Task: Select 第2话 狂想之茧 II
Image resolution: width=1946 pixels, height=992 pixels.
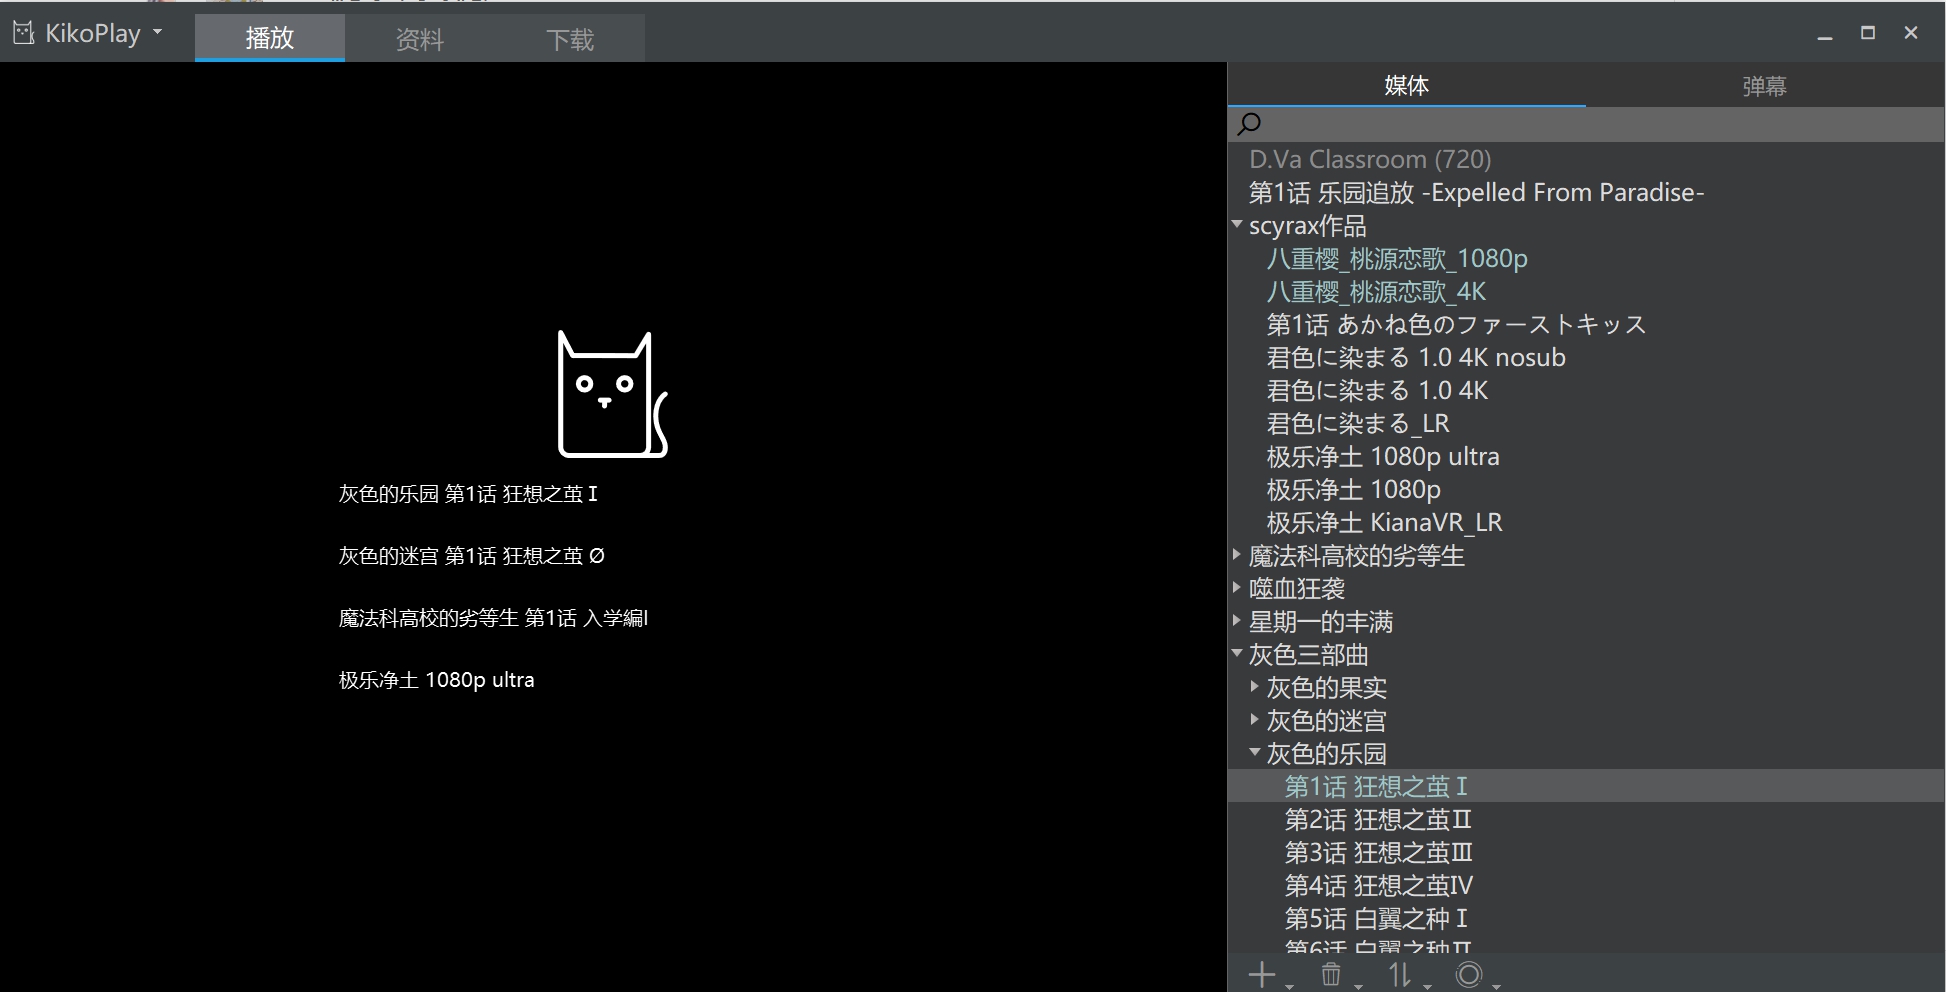Action: pyautogui.click(x=1378, y=819)
